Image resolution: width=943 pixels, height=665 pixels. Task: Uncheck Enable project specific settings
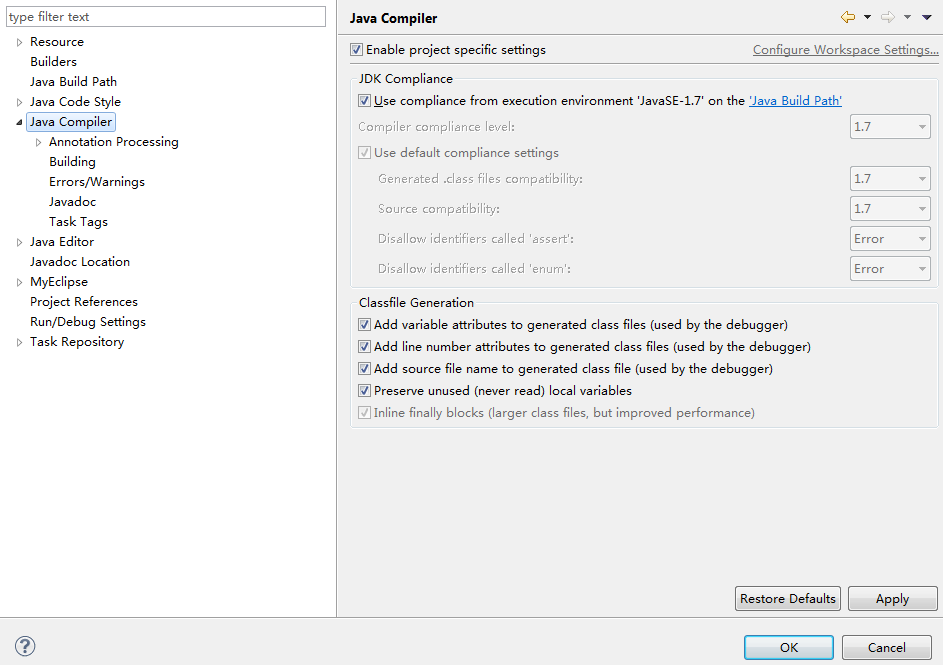coord(357,50)
